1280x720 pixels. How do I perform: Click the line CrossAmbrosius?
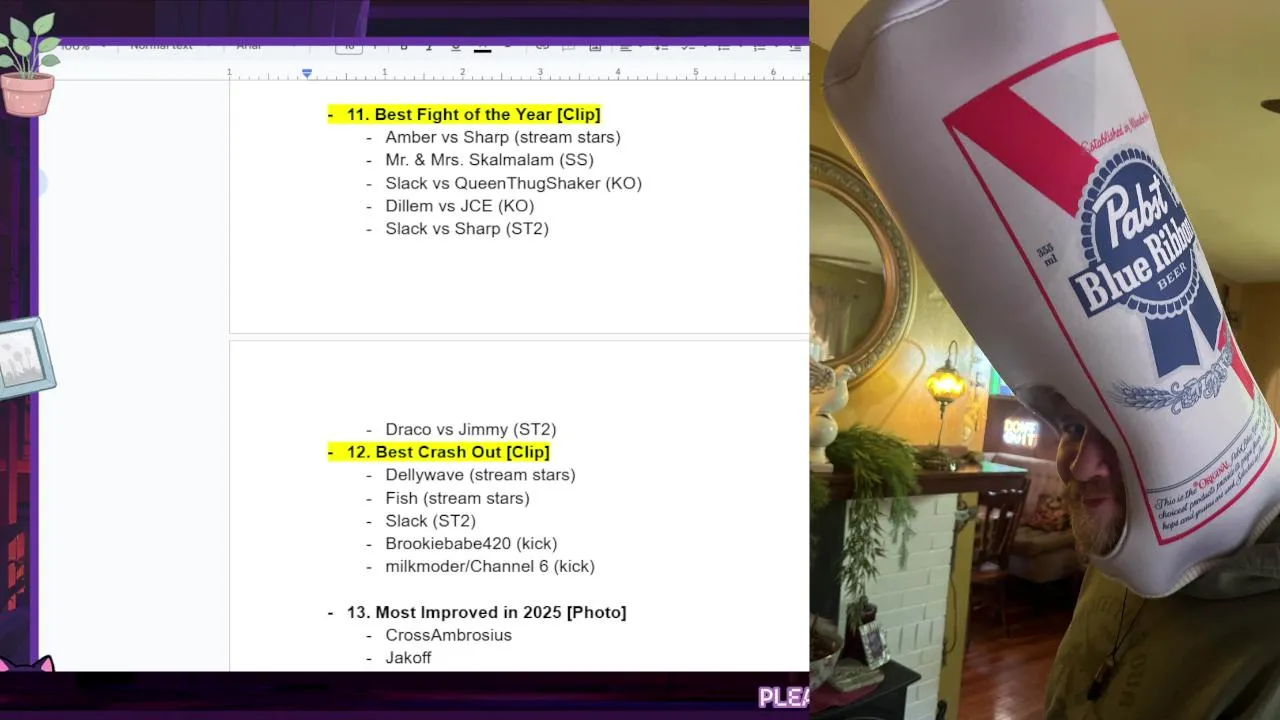[x=448, y=635]
